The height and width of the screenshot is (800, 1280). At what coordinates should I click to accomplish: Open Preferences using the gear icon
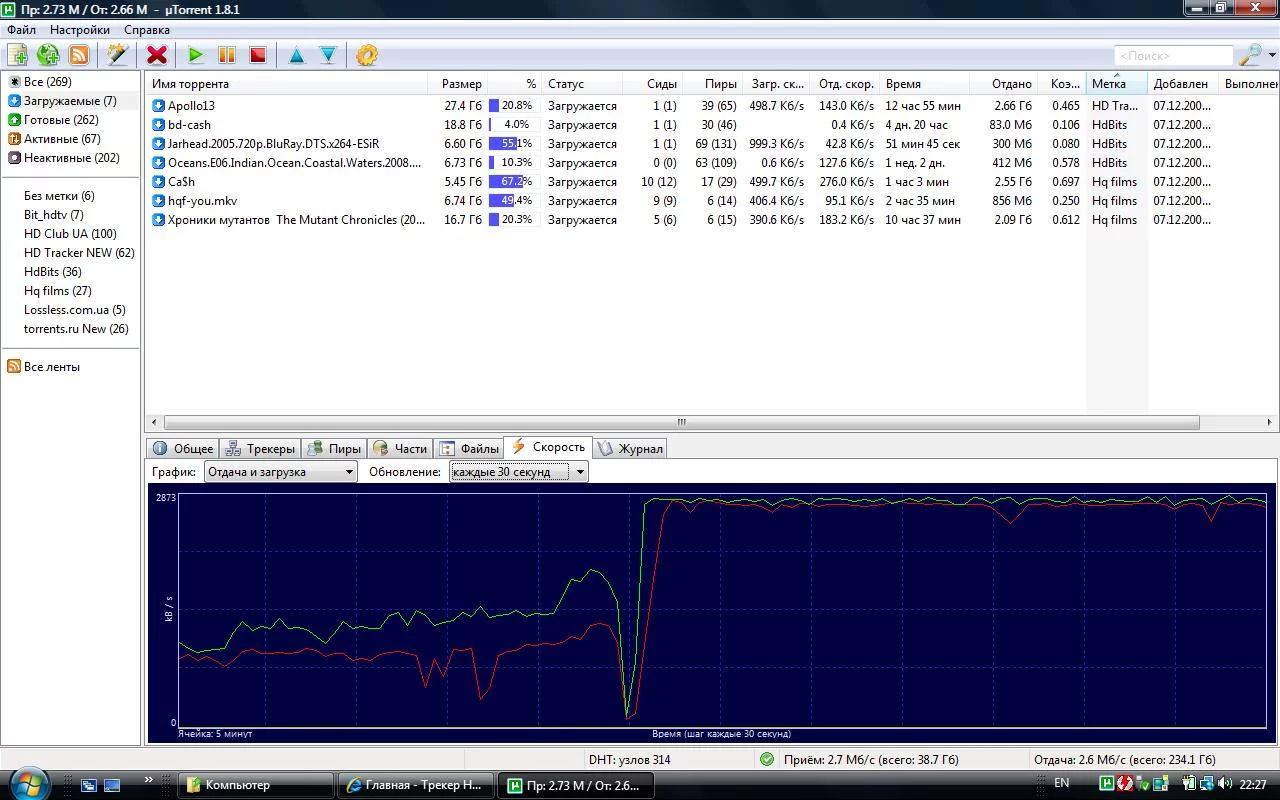tap(367, 55)
